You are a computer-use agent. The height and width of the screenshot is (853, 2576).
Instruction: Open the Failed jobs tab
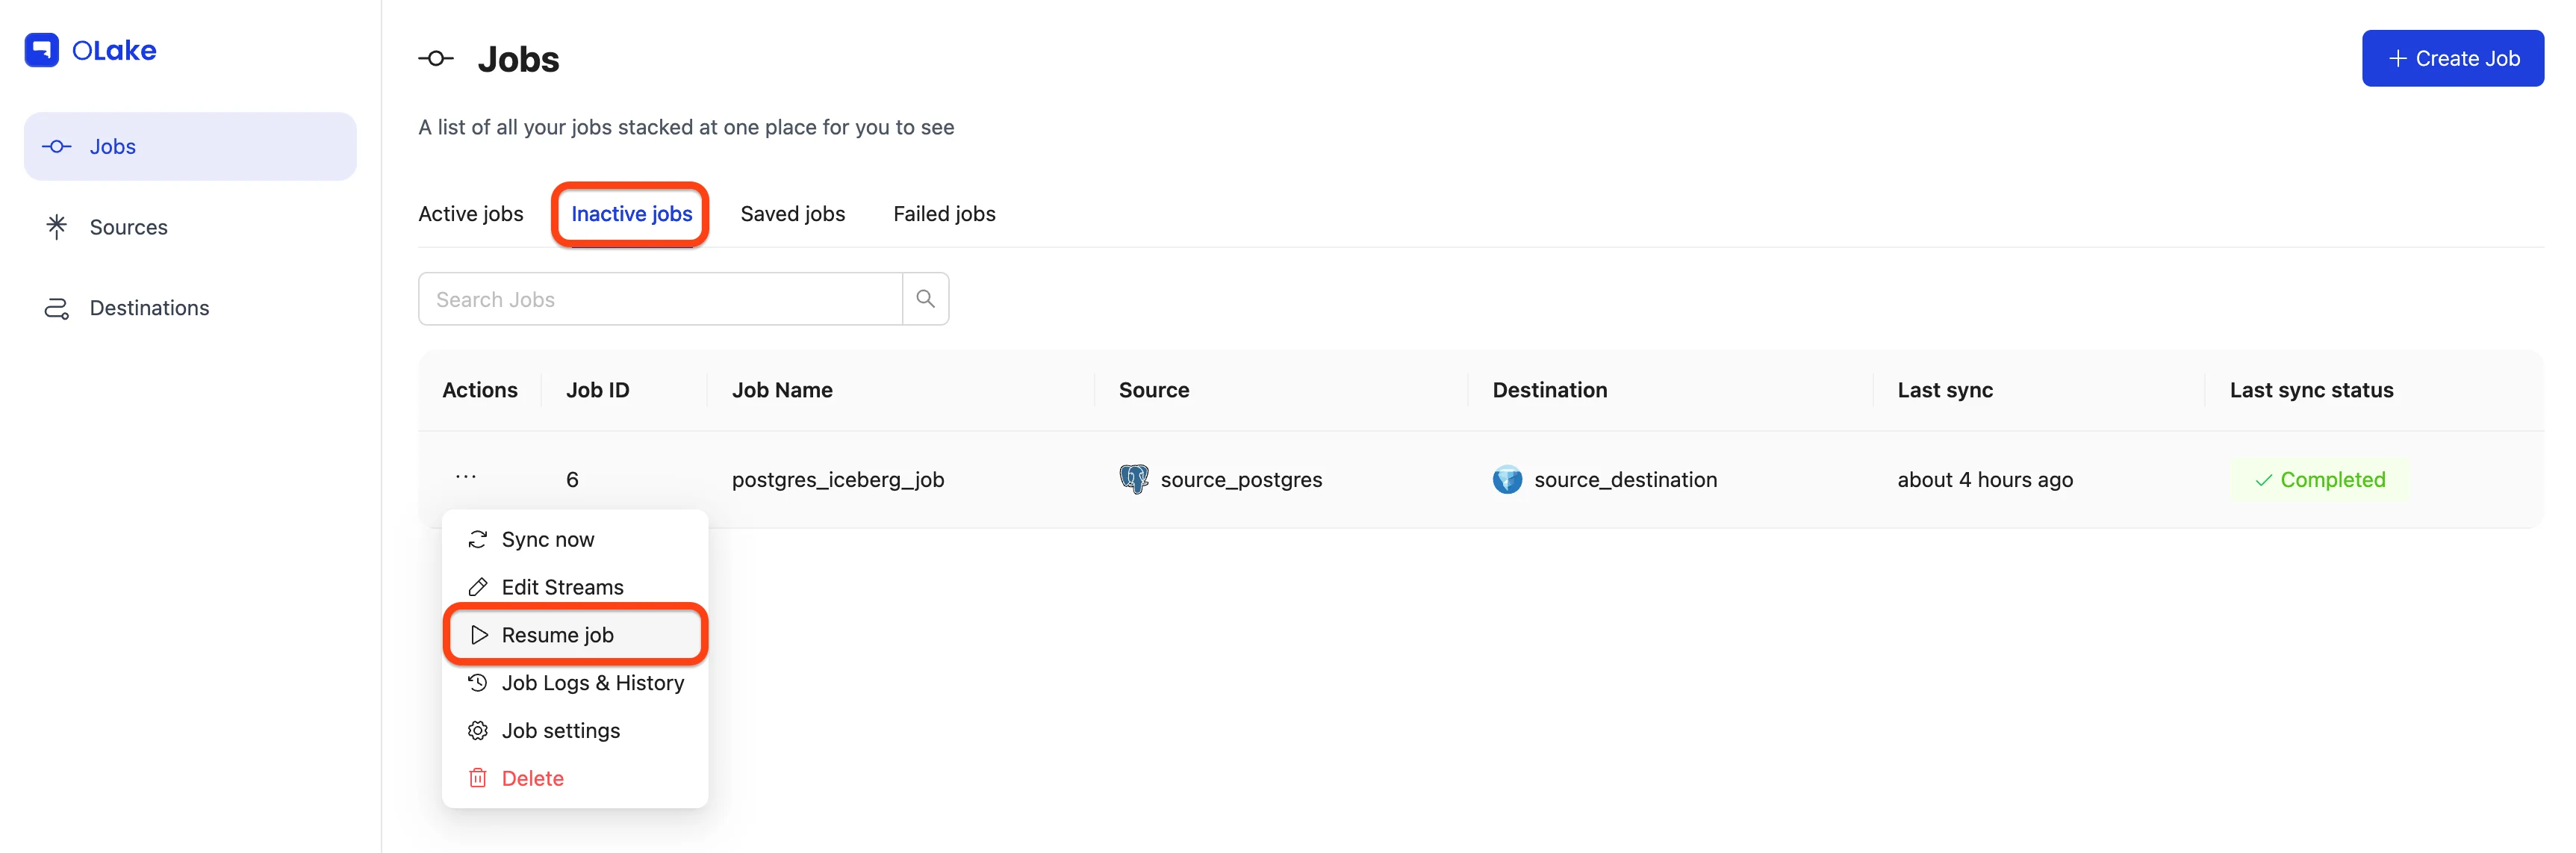click(x=944, y=214)
